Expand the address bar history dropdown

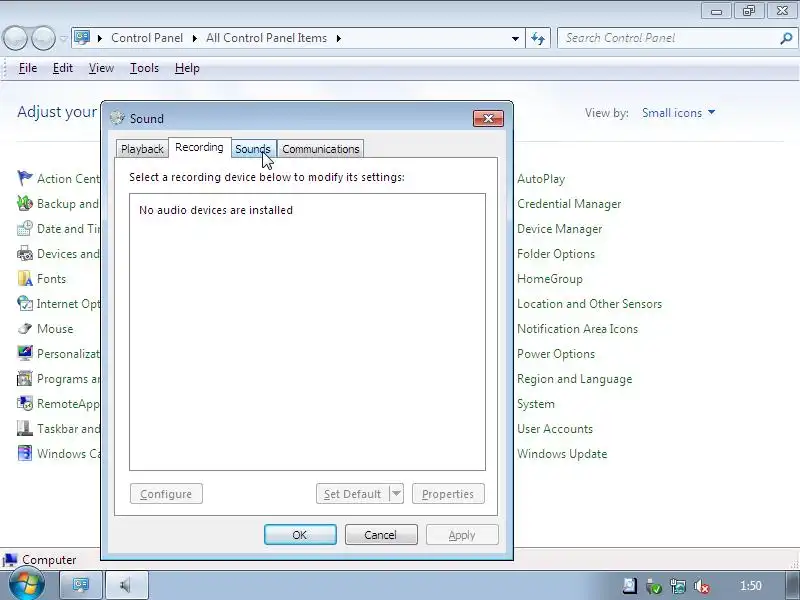click(x=515, y=38)
